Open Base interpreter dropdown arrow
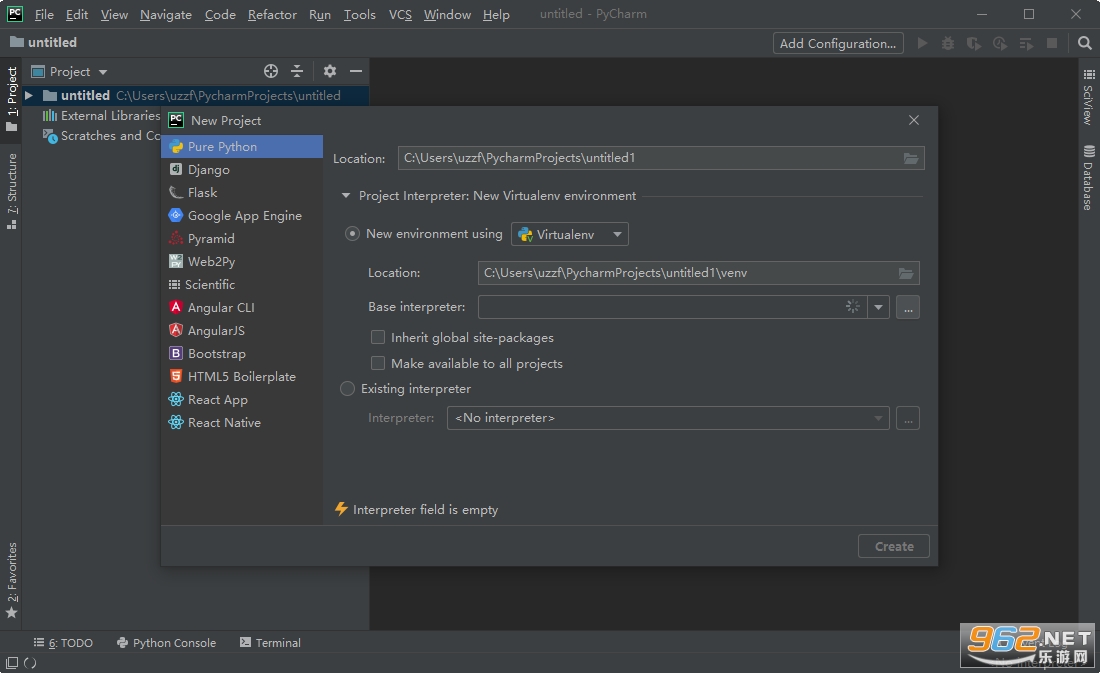 pos(878,307)
